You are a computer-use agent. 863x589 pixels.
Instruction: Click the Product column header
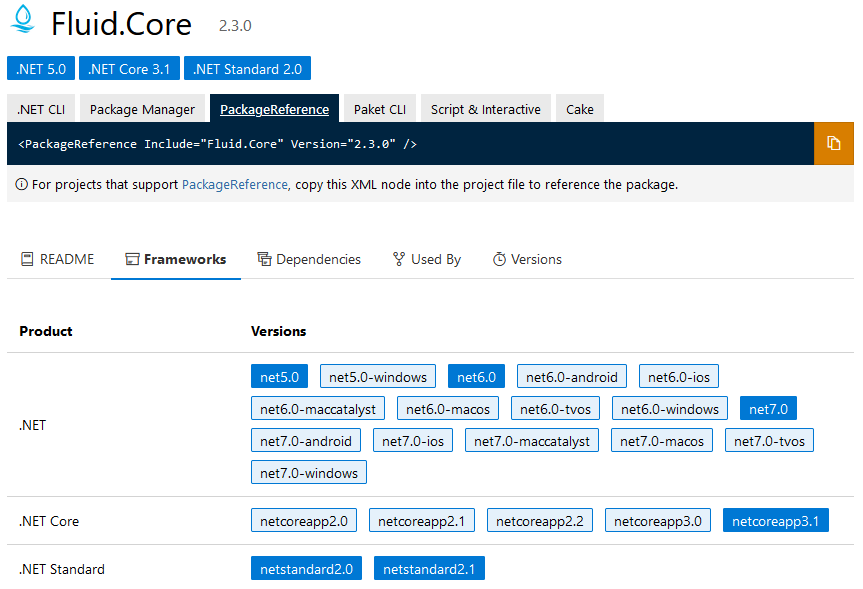pyautogui.click(x=46, y=331)
